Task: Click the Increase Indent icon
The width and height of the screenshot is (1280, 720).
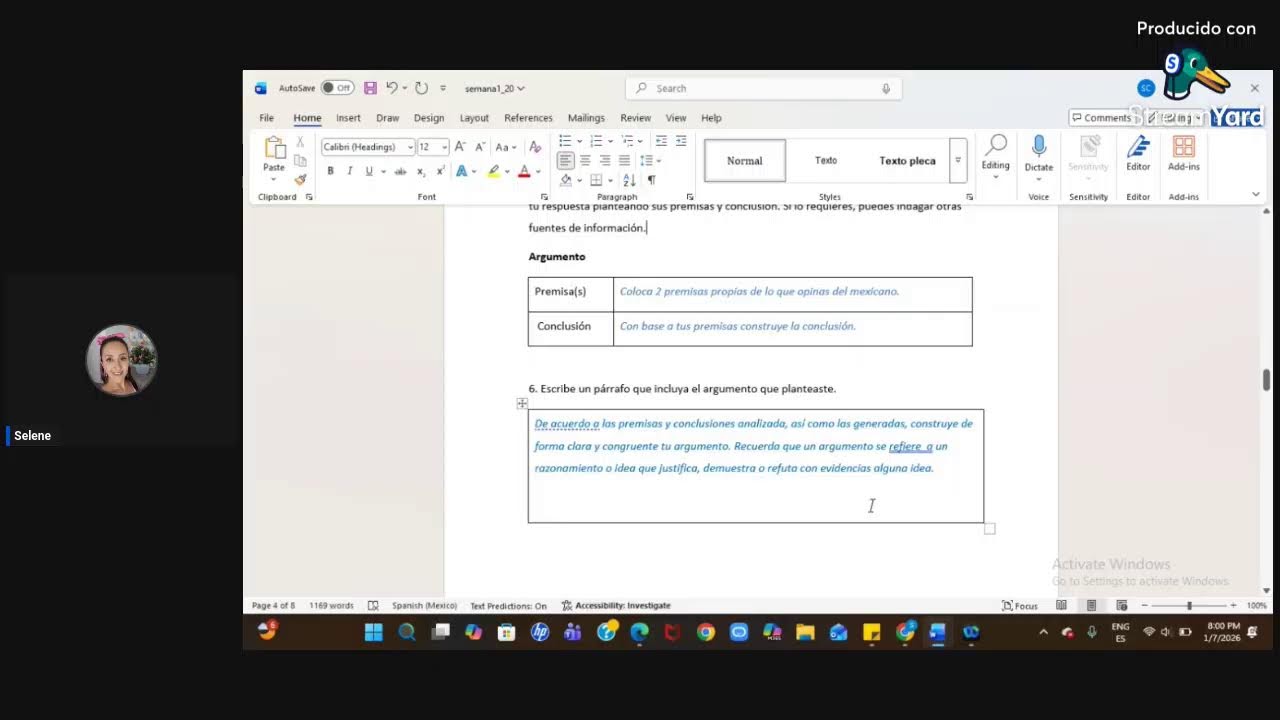Action: pos(681,141)
